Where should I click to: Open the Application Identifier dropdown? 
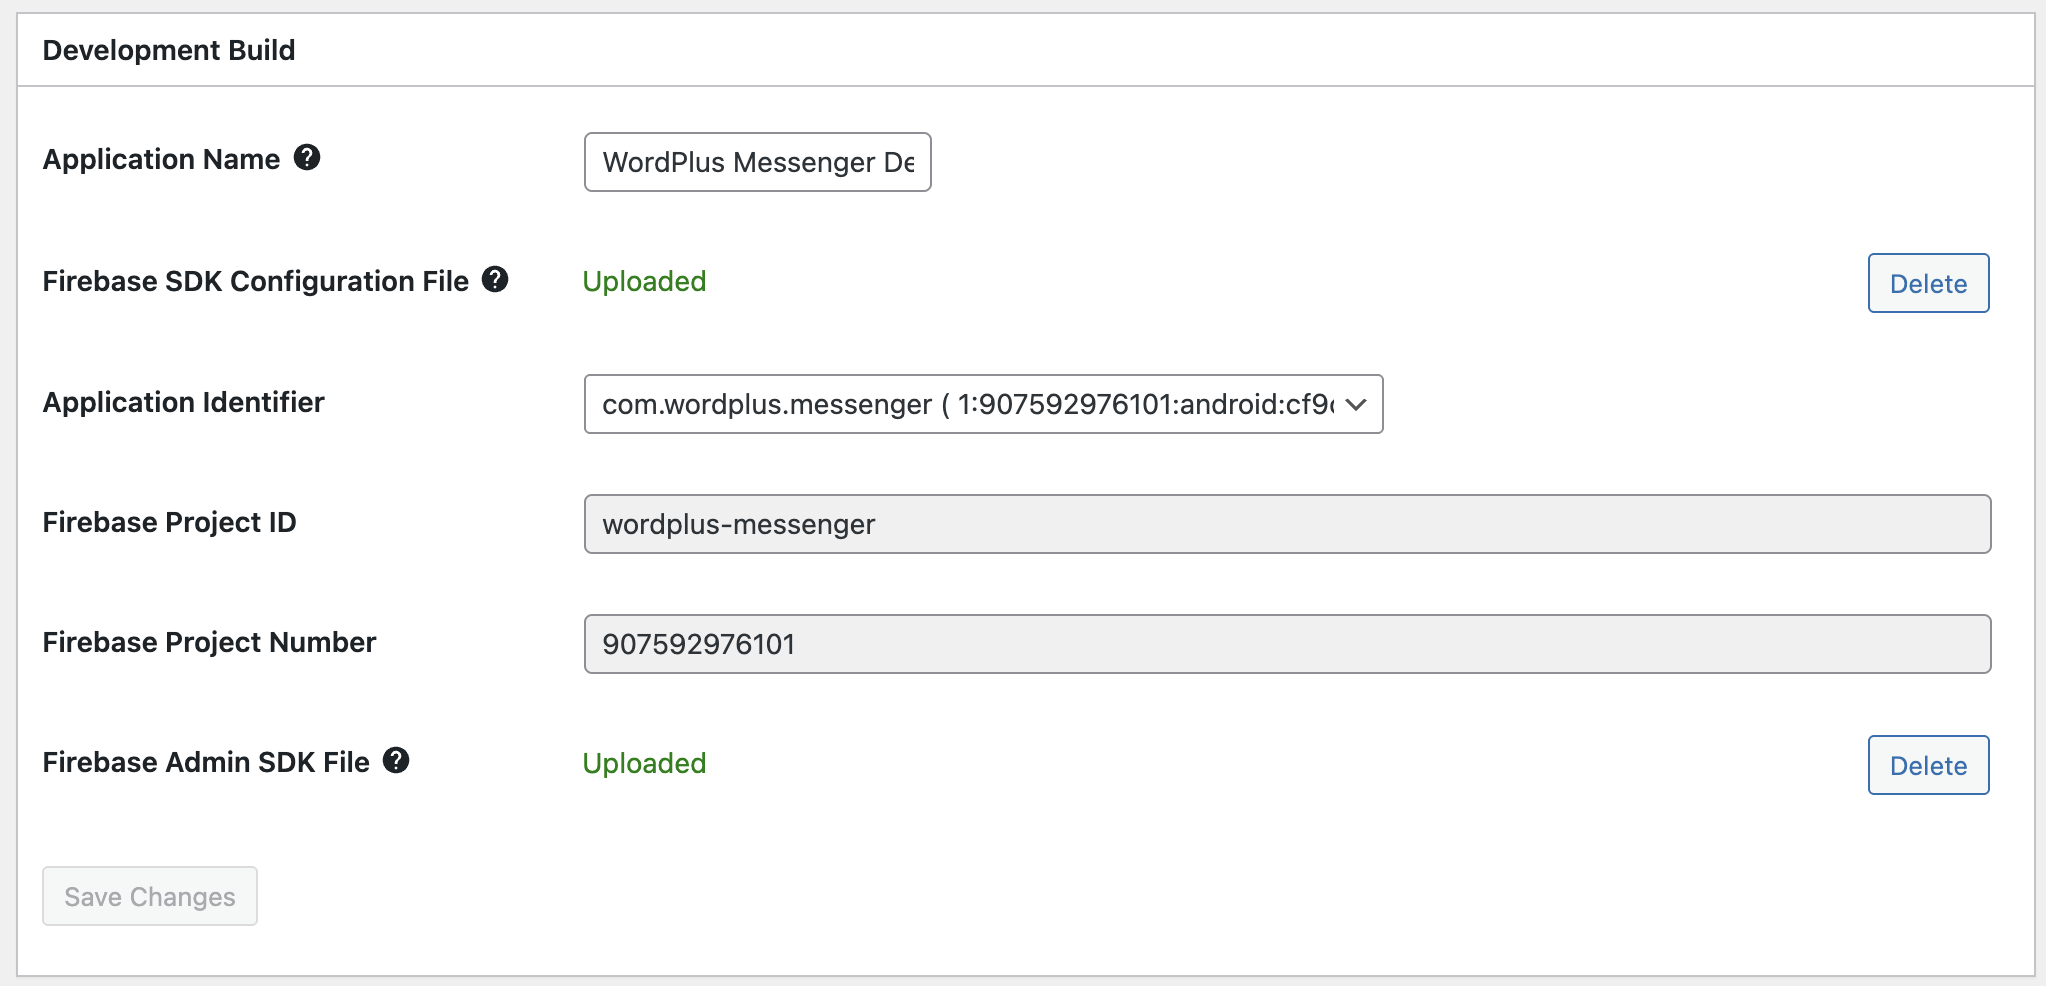tap(984, 404)
